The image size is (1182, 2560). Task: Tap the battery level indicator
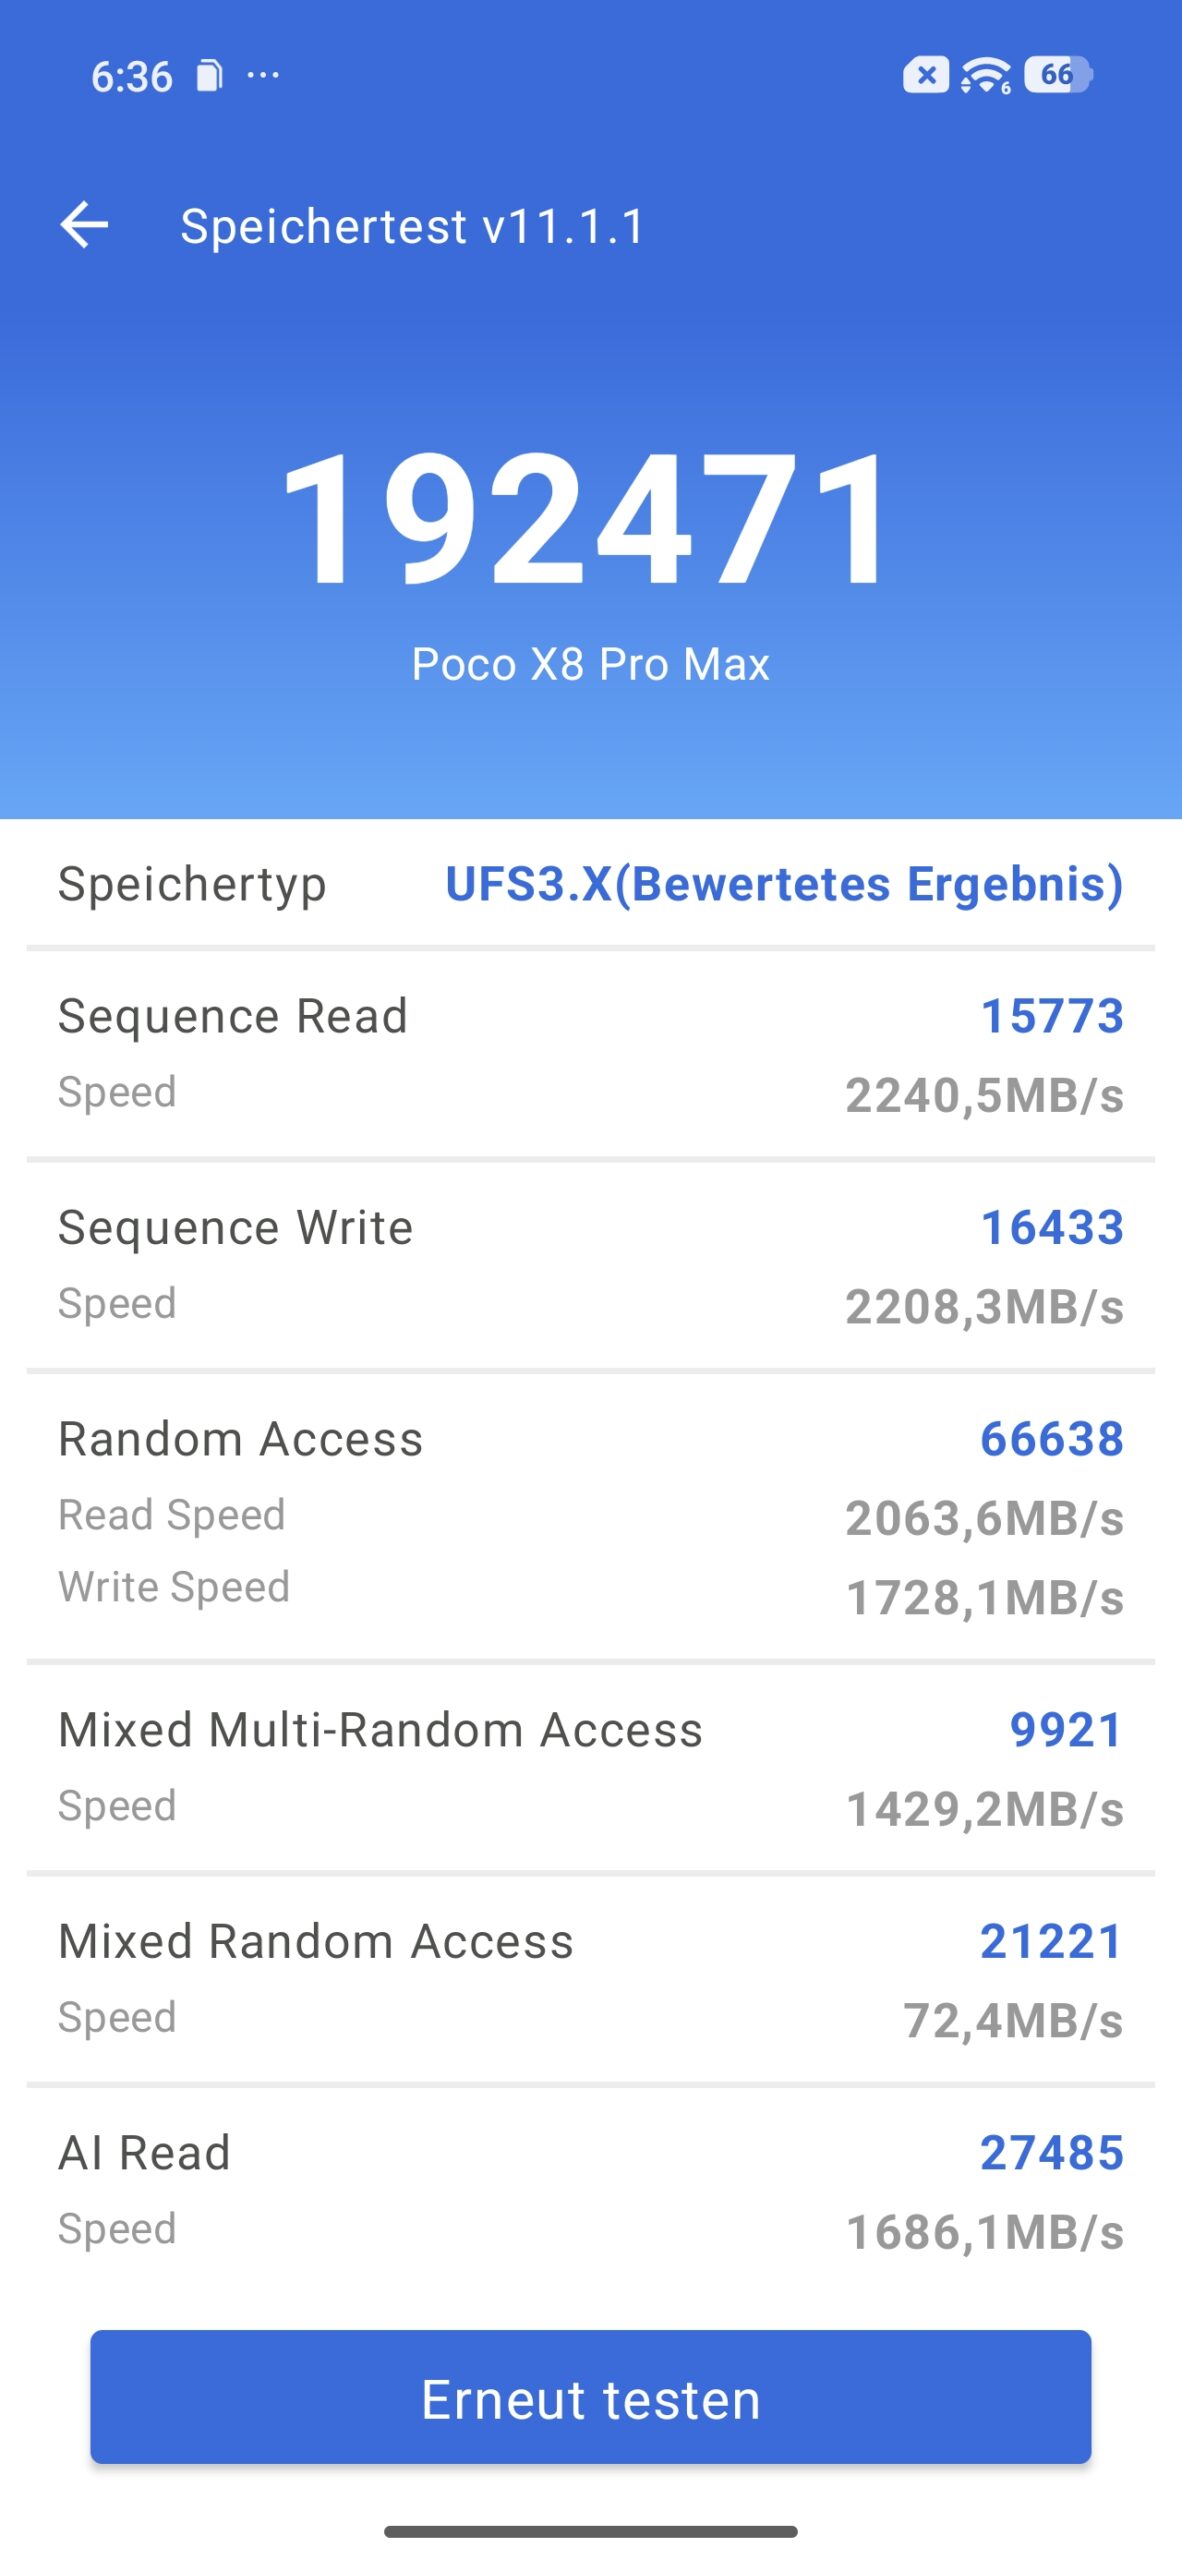(1058, 75)
